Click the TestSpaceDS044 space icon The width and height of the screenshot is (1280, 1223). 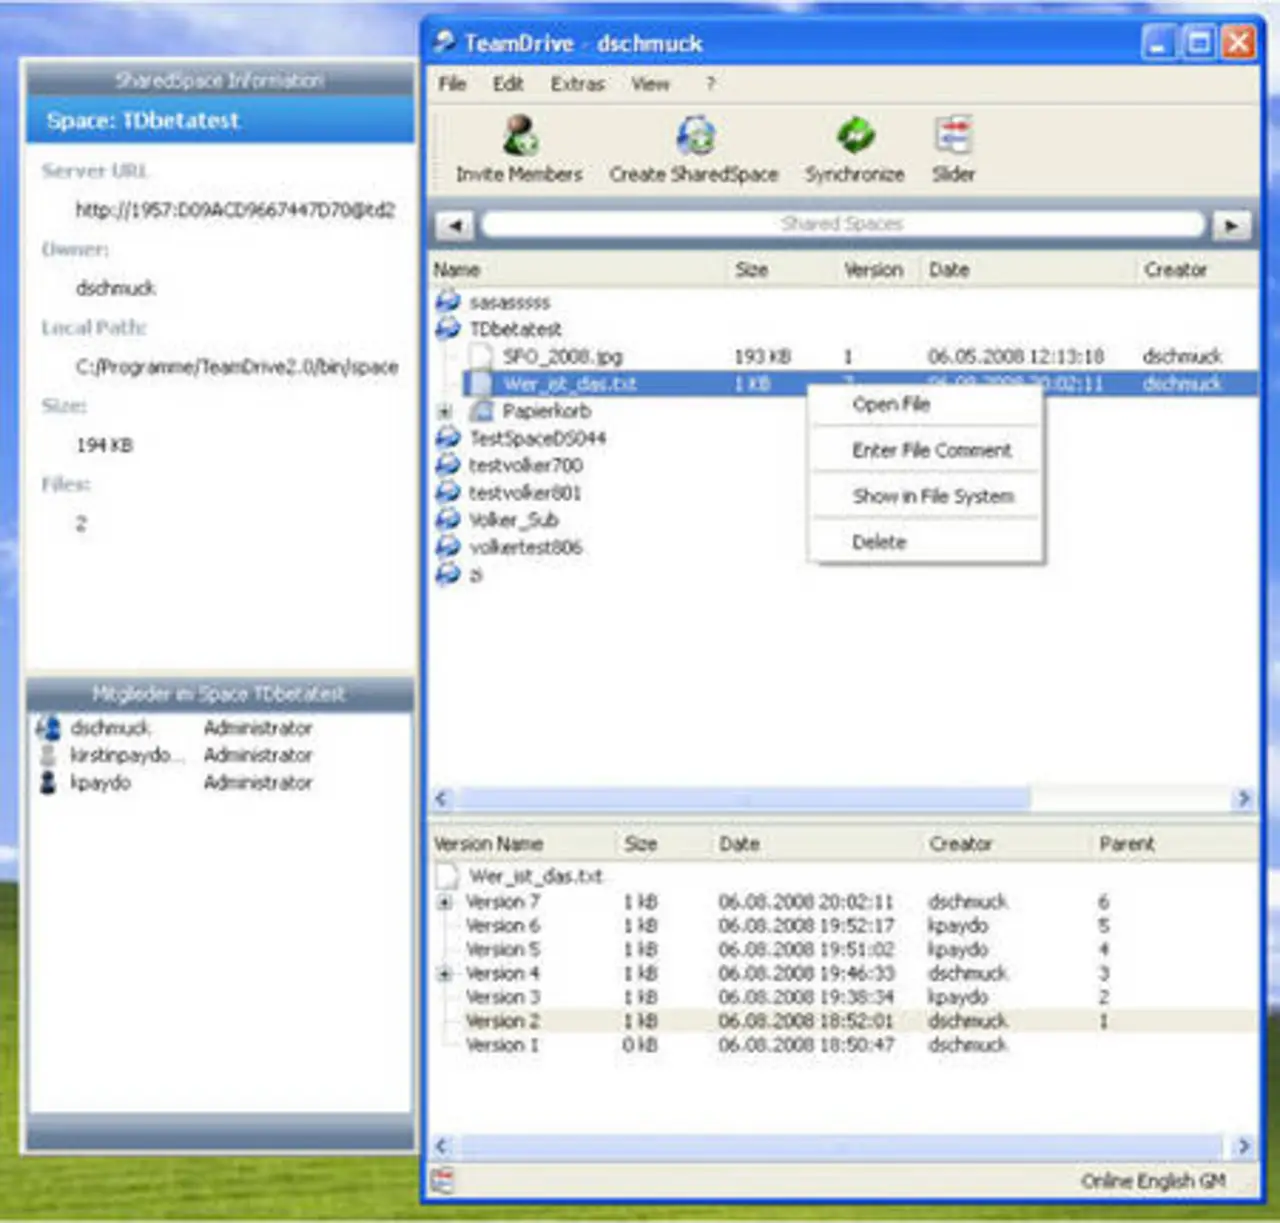[x=448, y=438]
